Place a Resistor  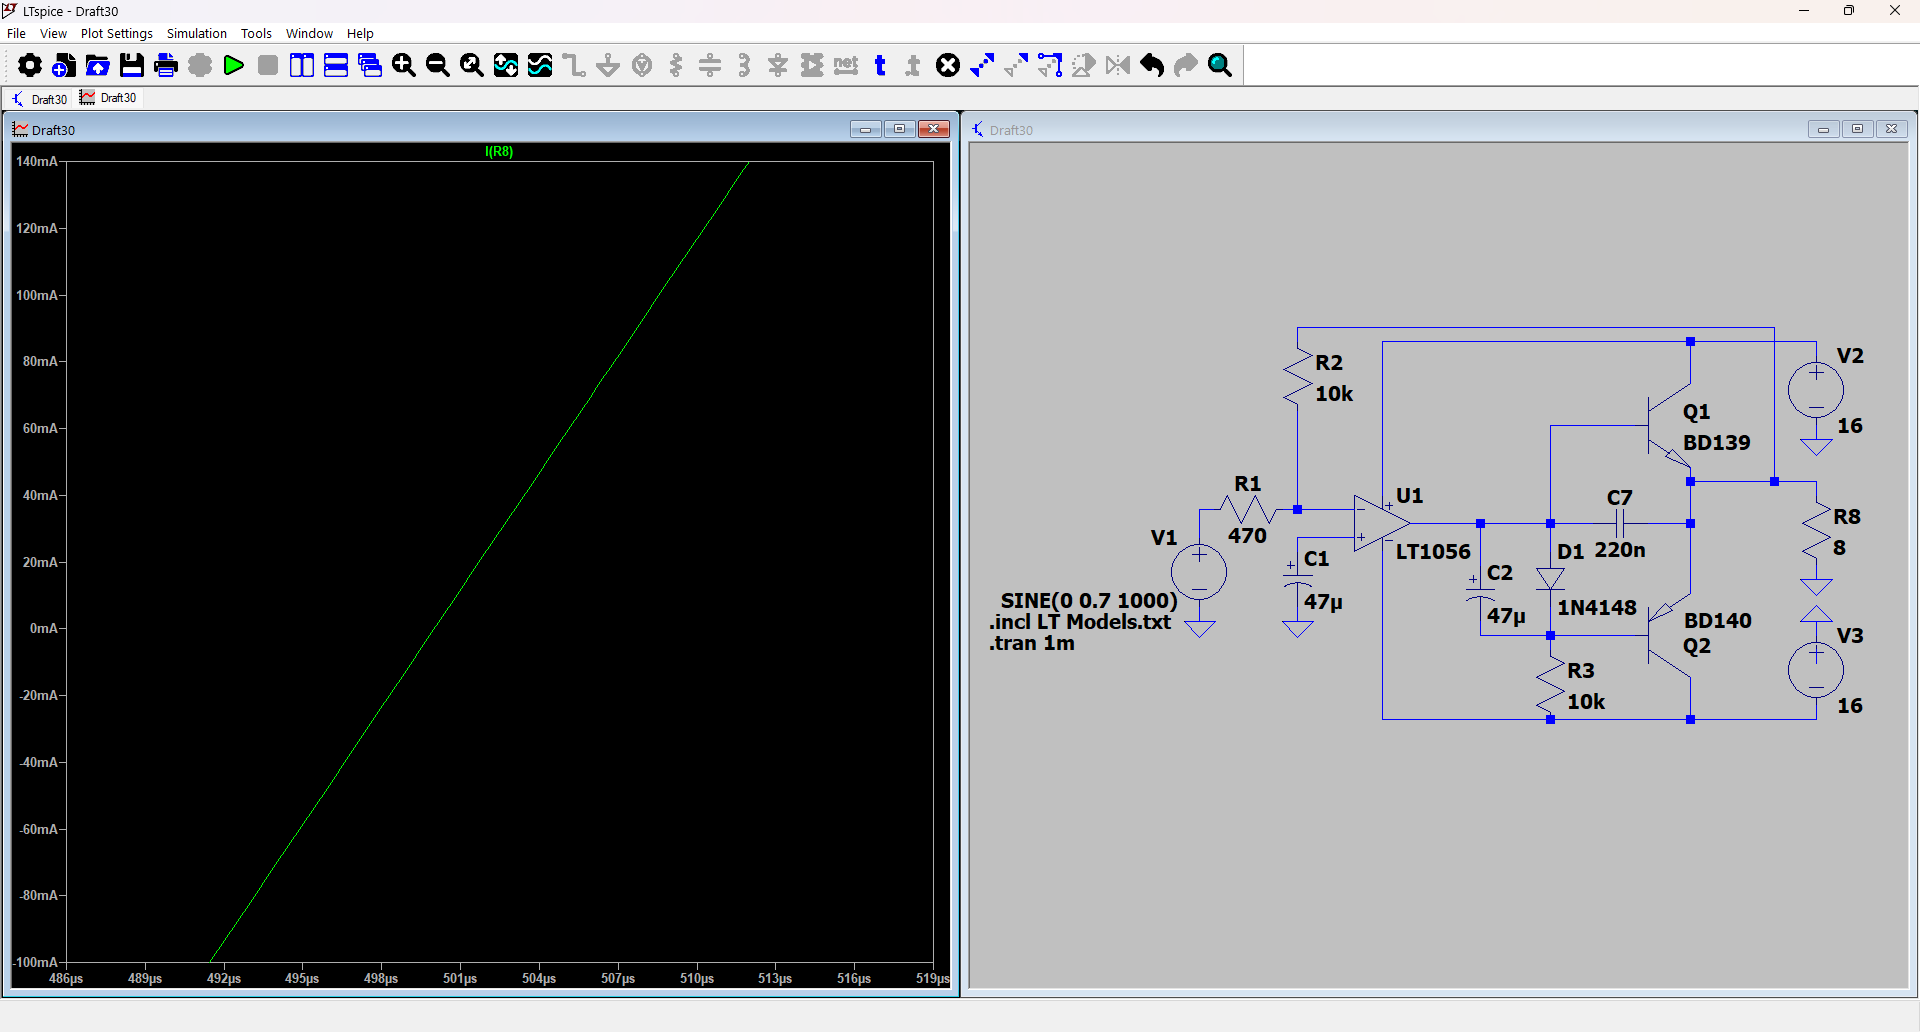click(x=676, y=66)
